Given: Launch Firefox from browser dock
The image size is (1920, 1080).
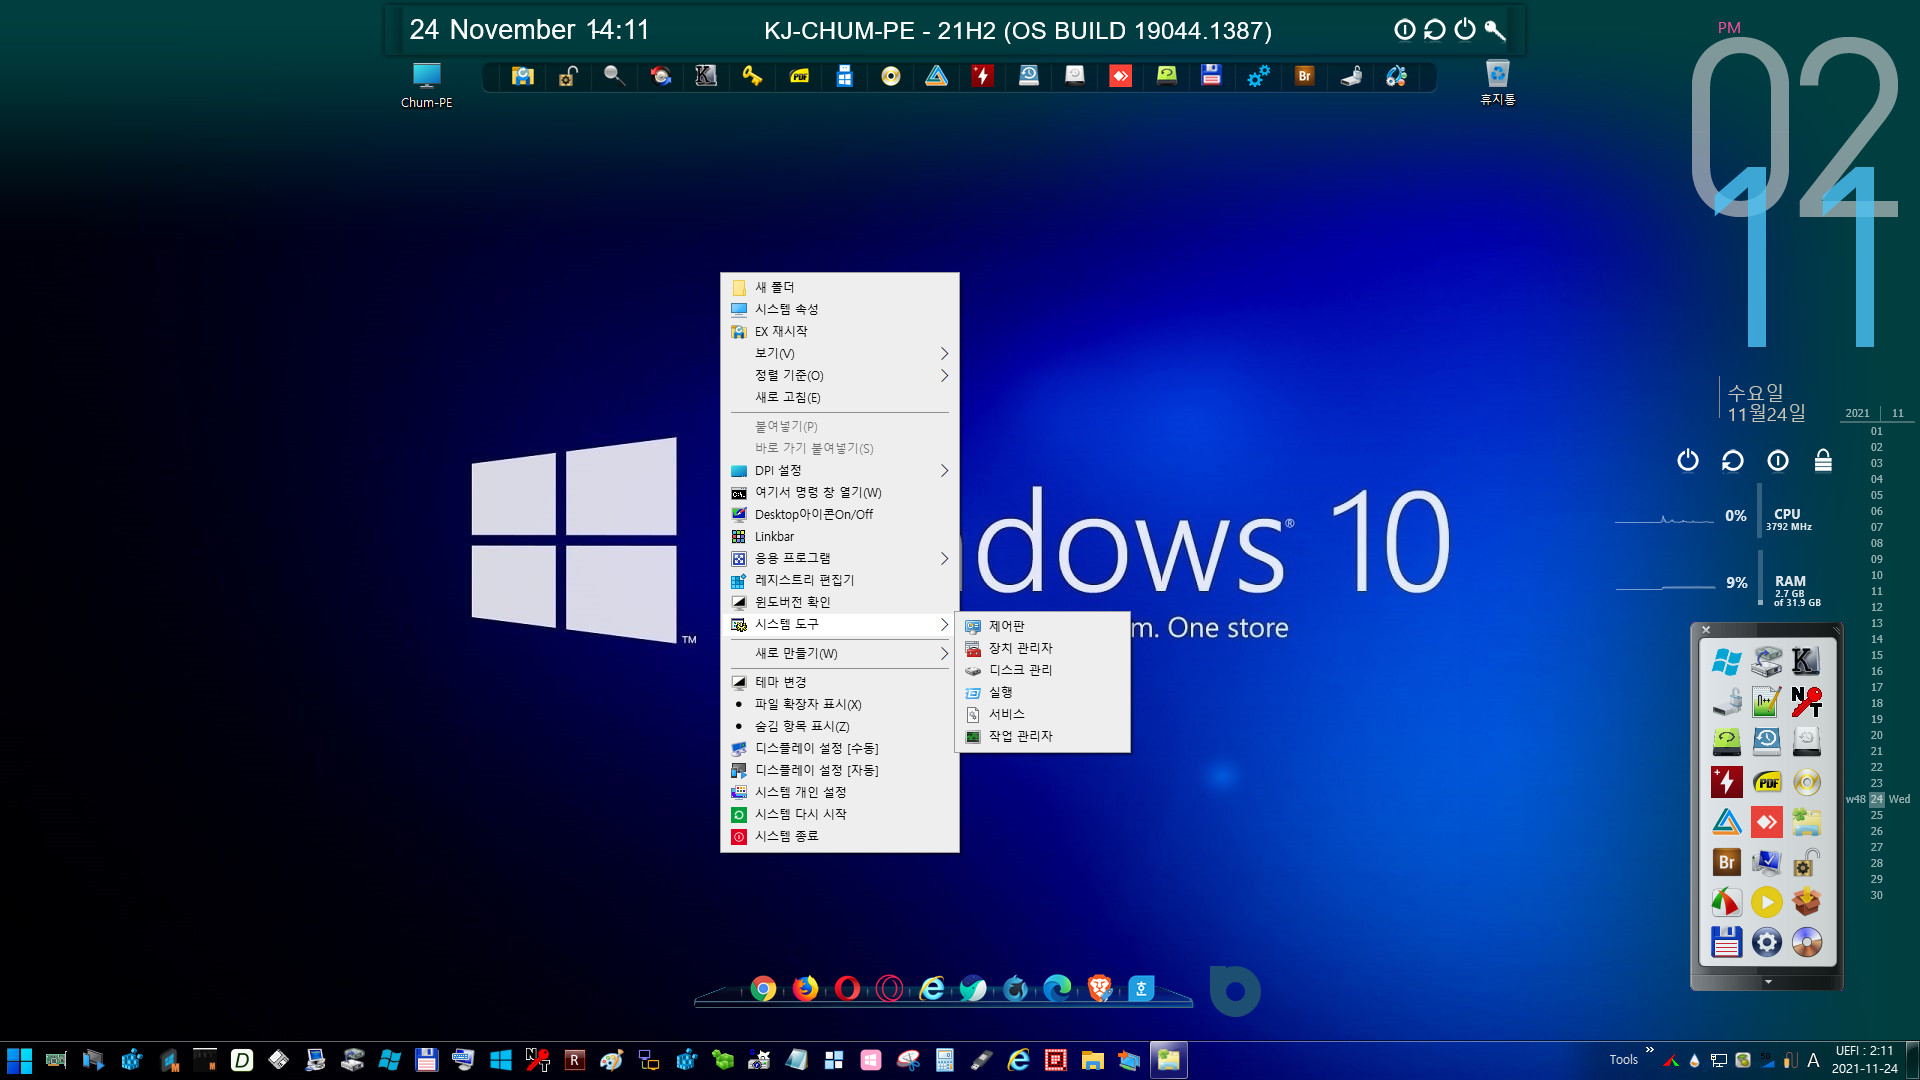Looking at the screenshot, I should 805,989.
